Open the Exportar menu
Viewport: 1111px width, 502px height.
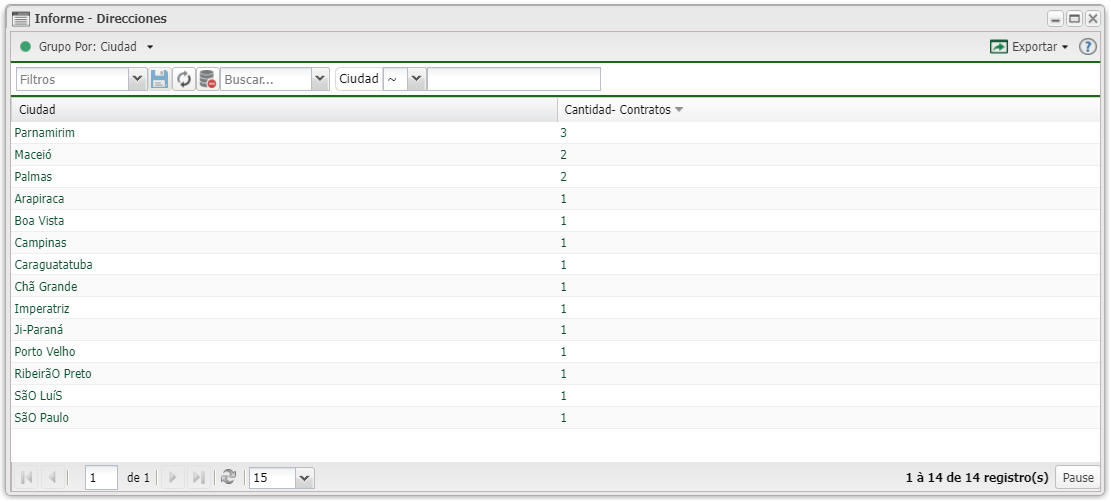(1029, 47)
